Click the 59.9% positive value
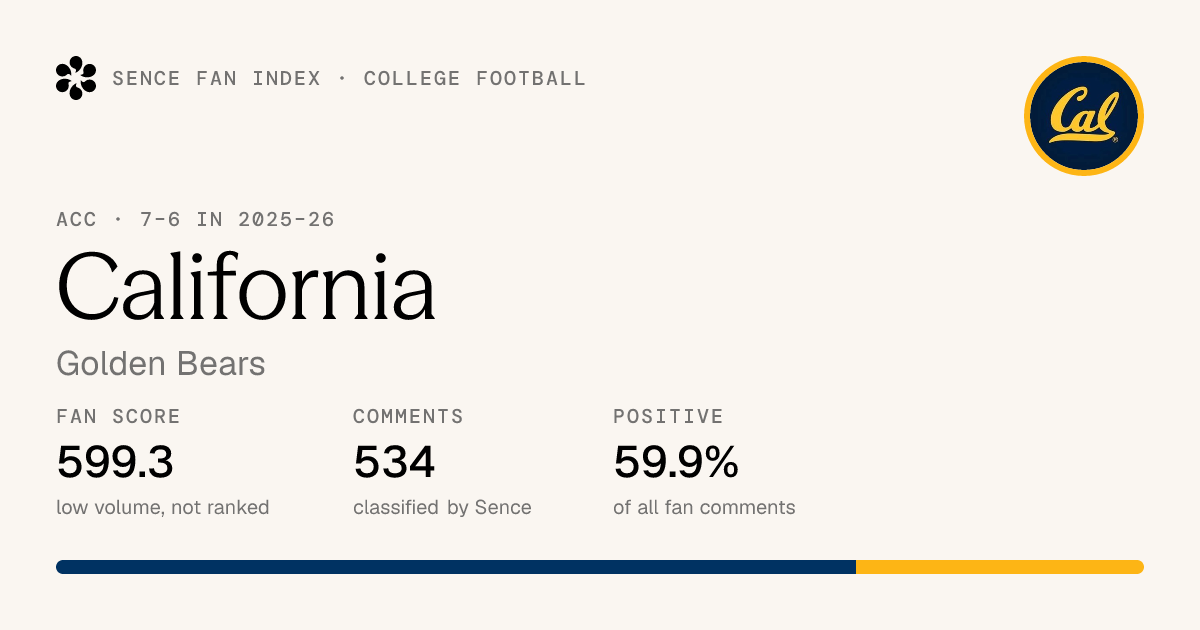Viewport: 1200px width, 630px height. 676,462
